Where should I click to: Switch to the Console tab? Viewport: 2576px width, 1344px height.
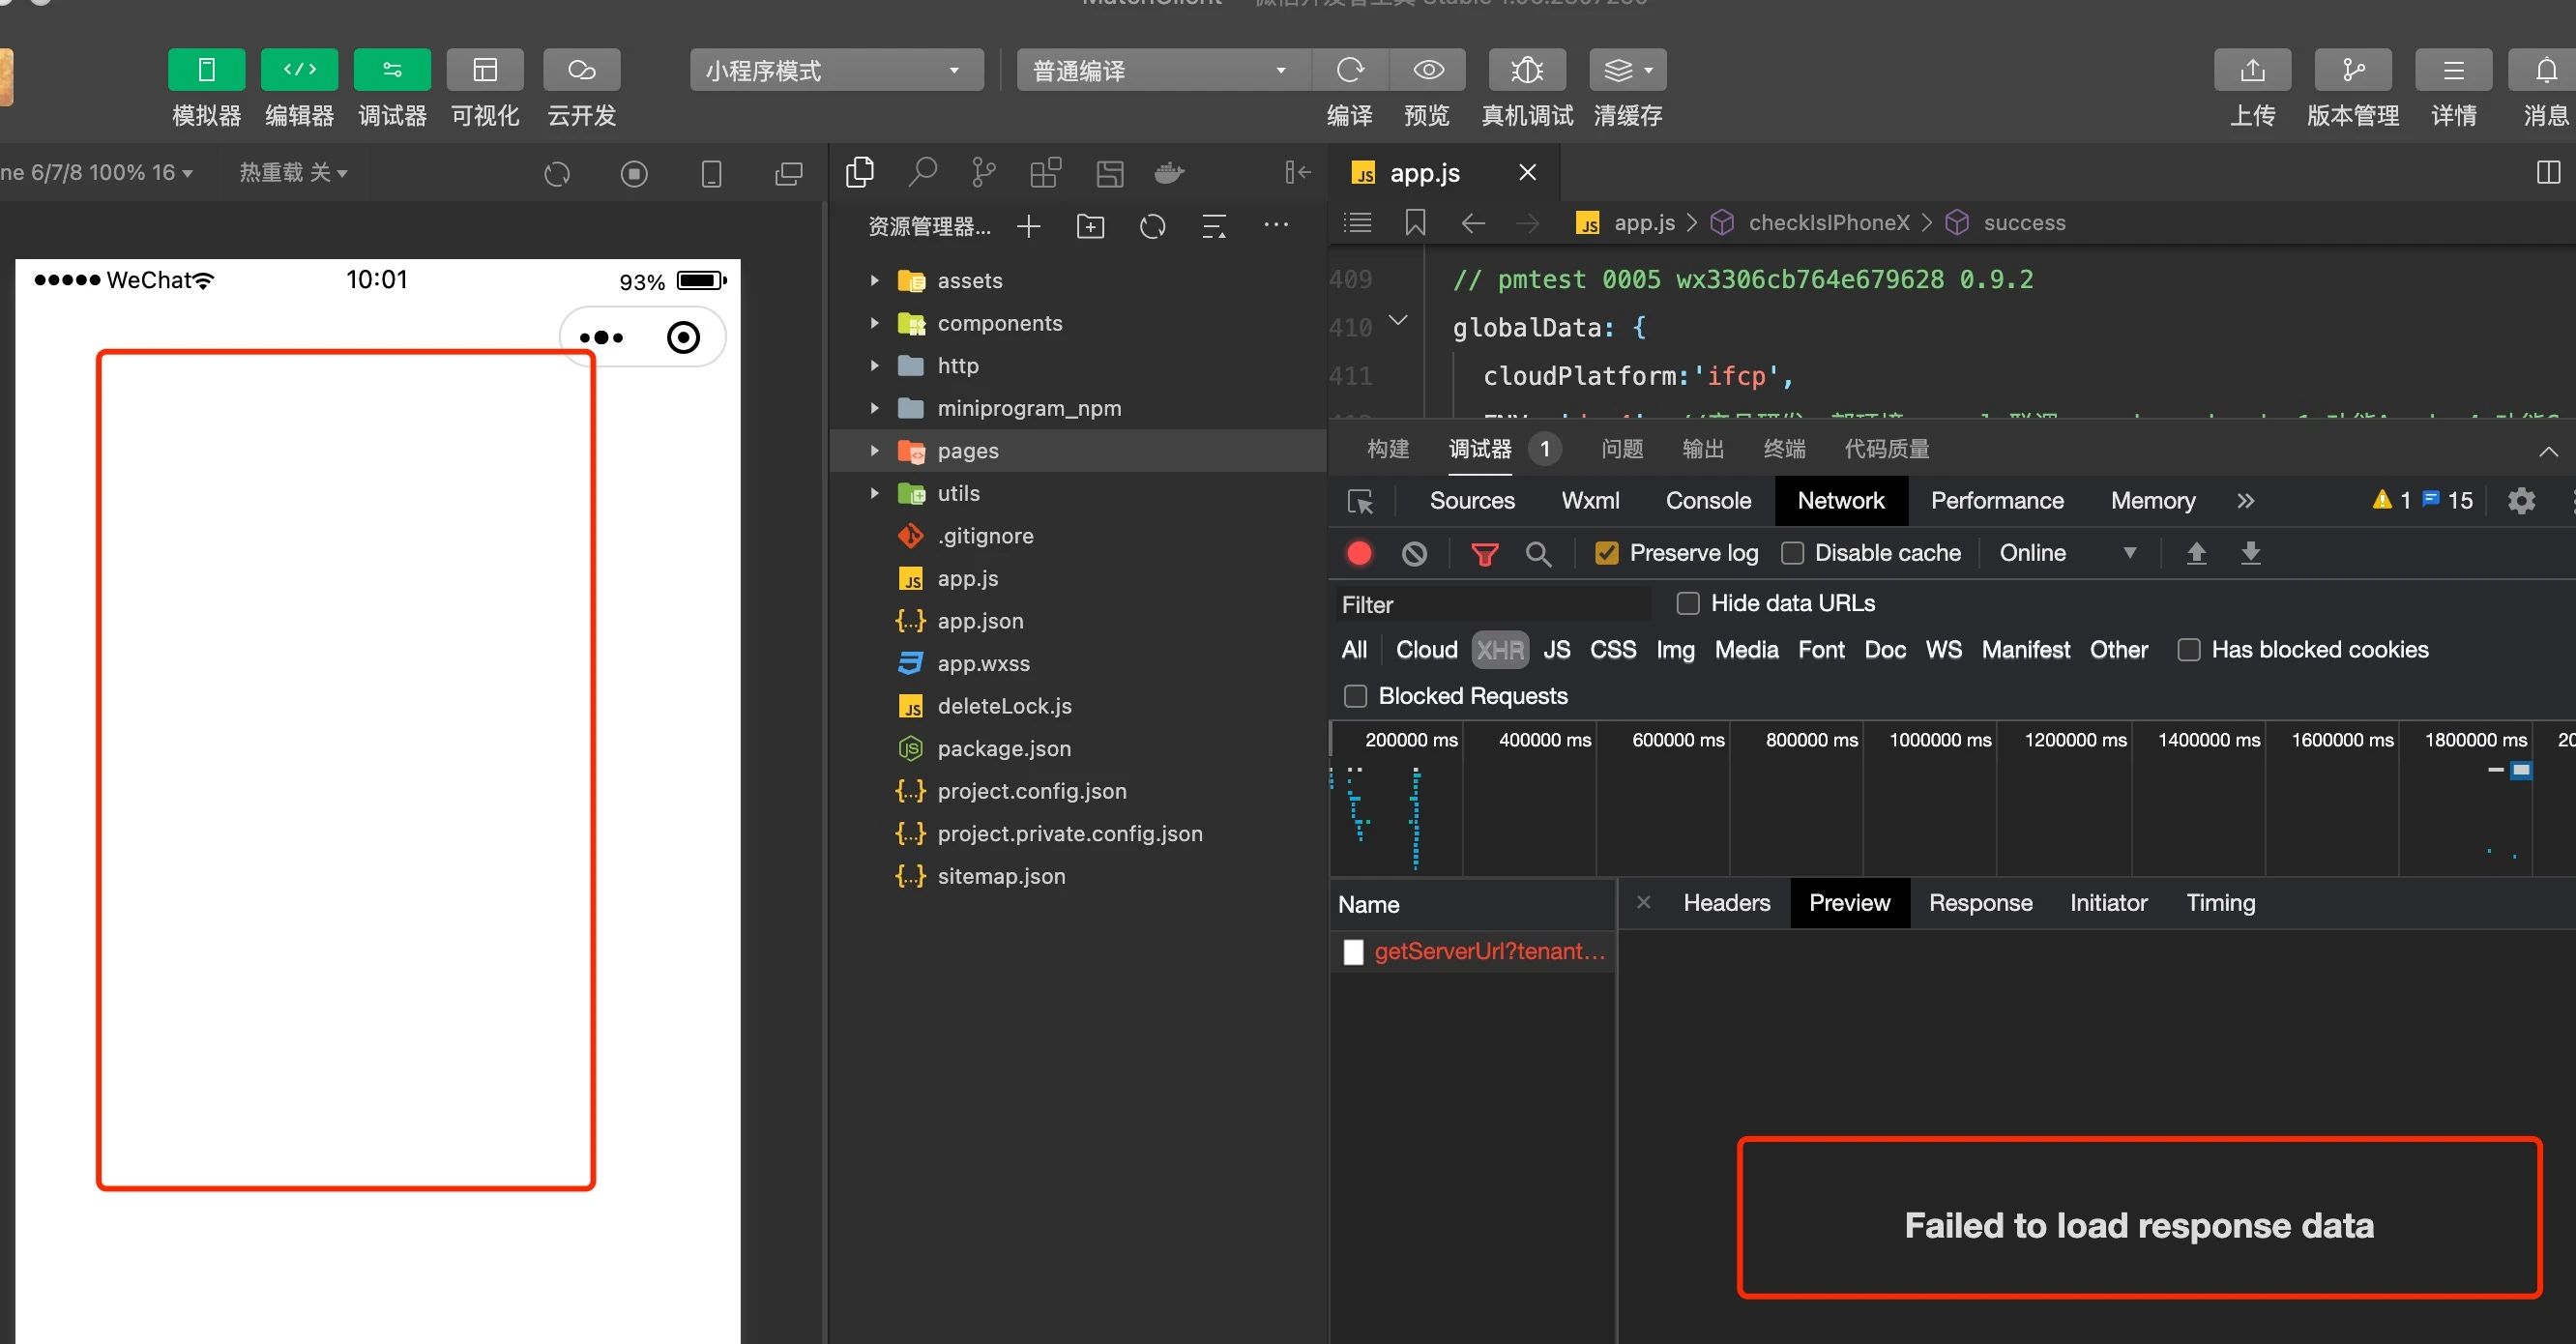tap(1707, 500)
